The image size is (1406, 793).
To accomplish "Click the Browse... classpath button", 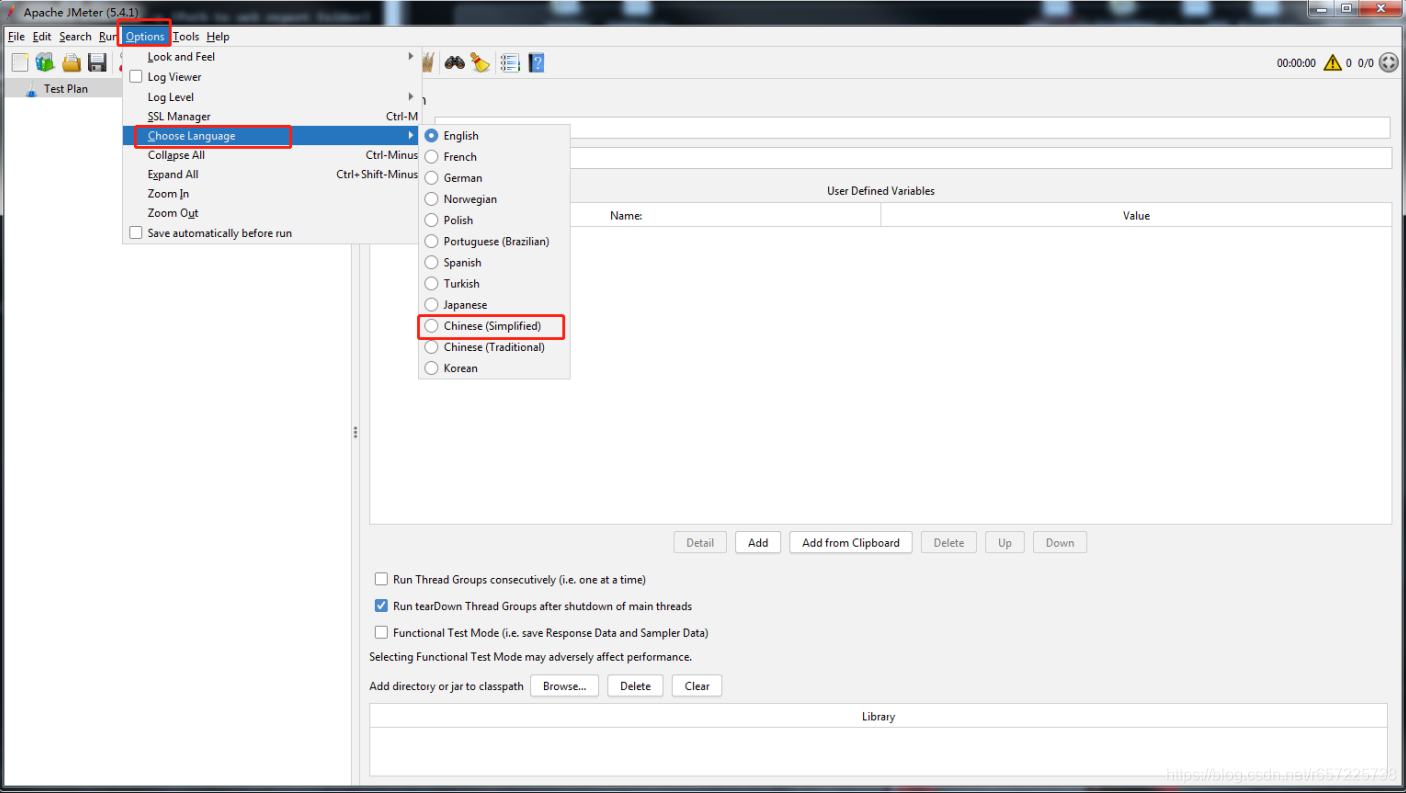I will [565, 686].
